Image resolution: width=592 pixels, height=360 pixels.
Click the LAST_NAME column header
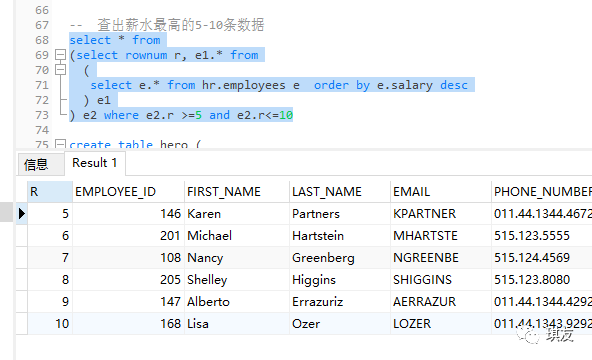click(340, 192)
